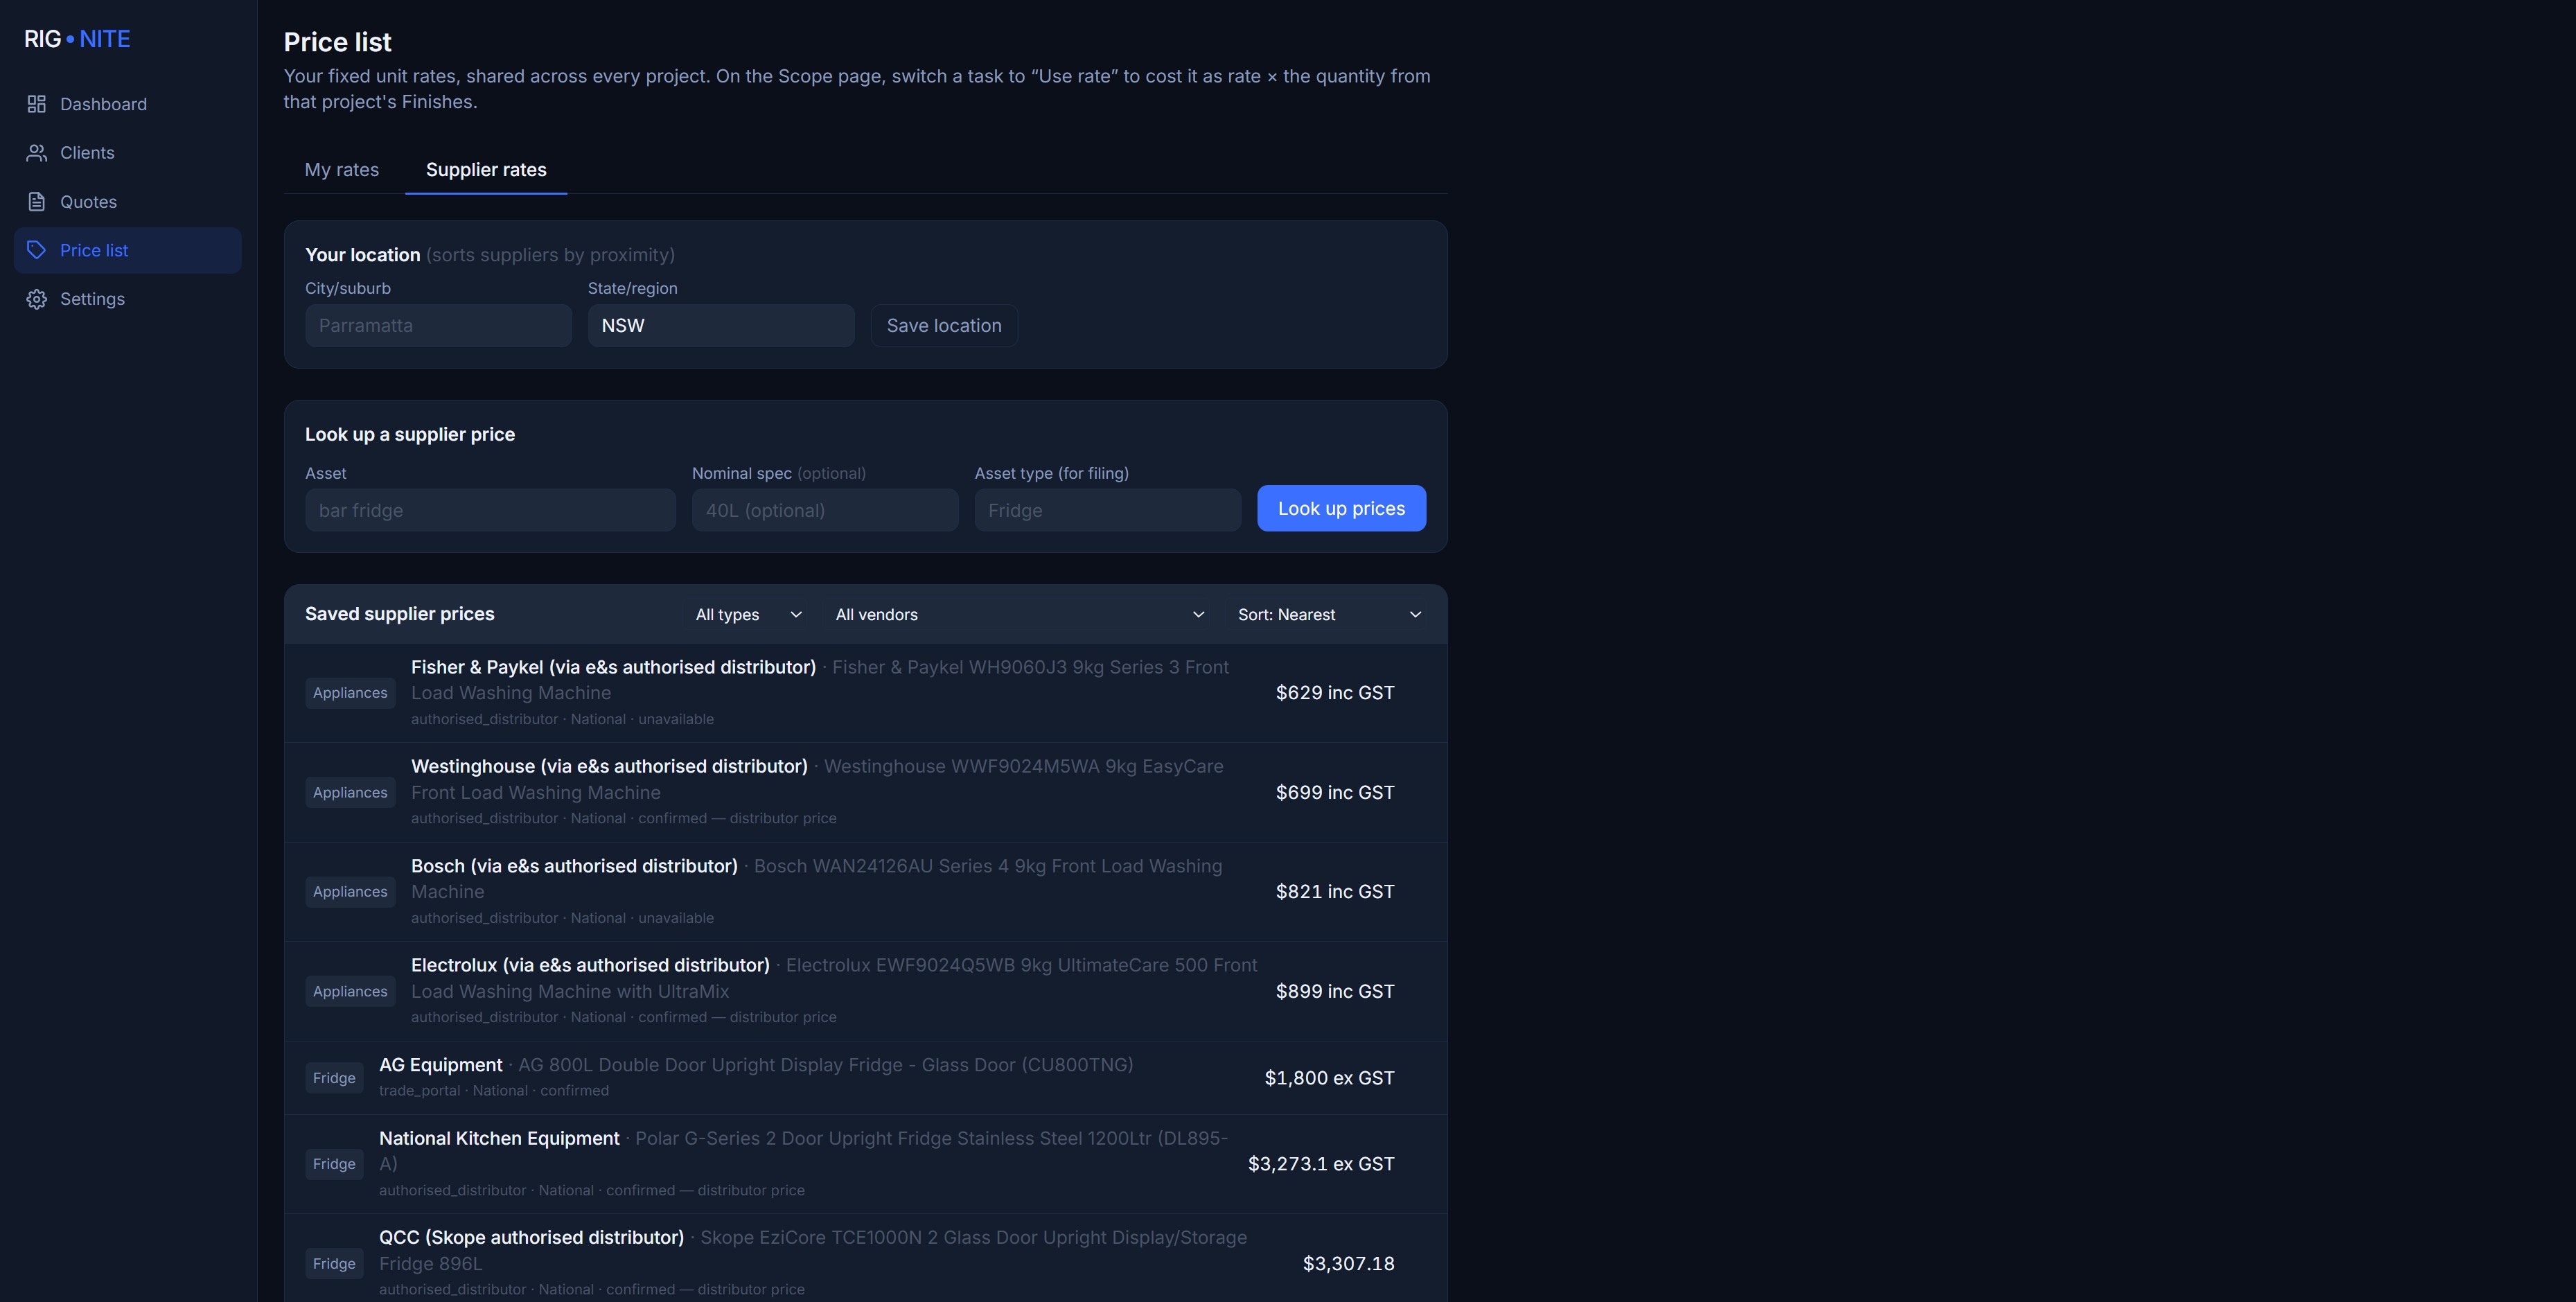The width and height of the screenshot is (2576, 1302).
Task: Click the Clients people icon
Action: pos(37,153)
